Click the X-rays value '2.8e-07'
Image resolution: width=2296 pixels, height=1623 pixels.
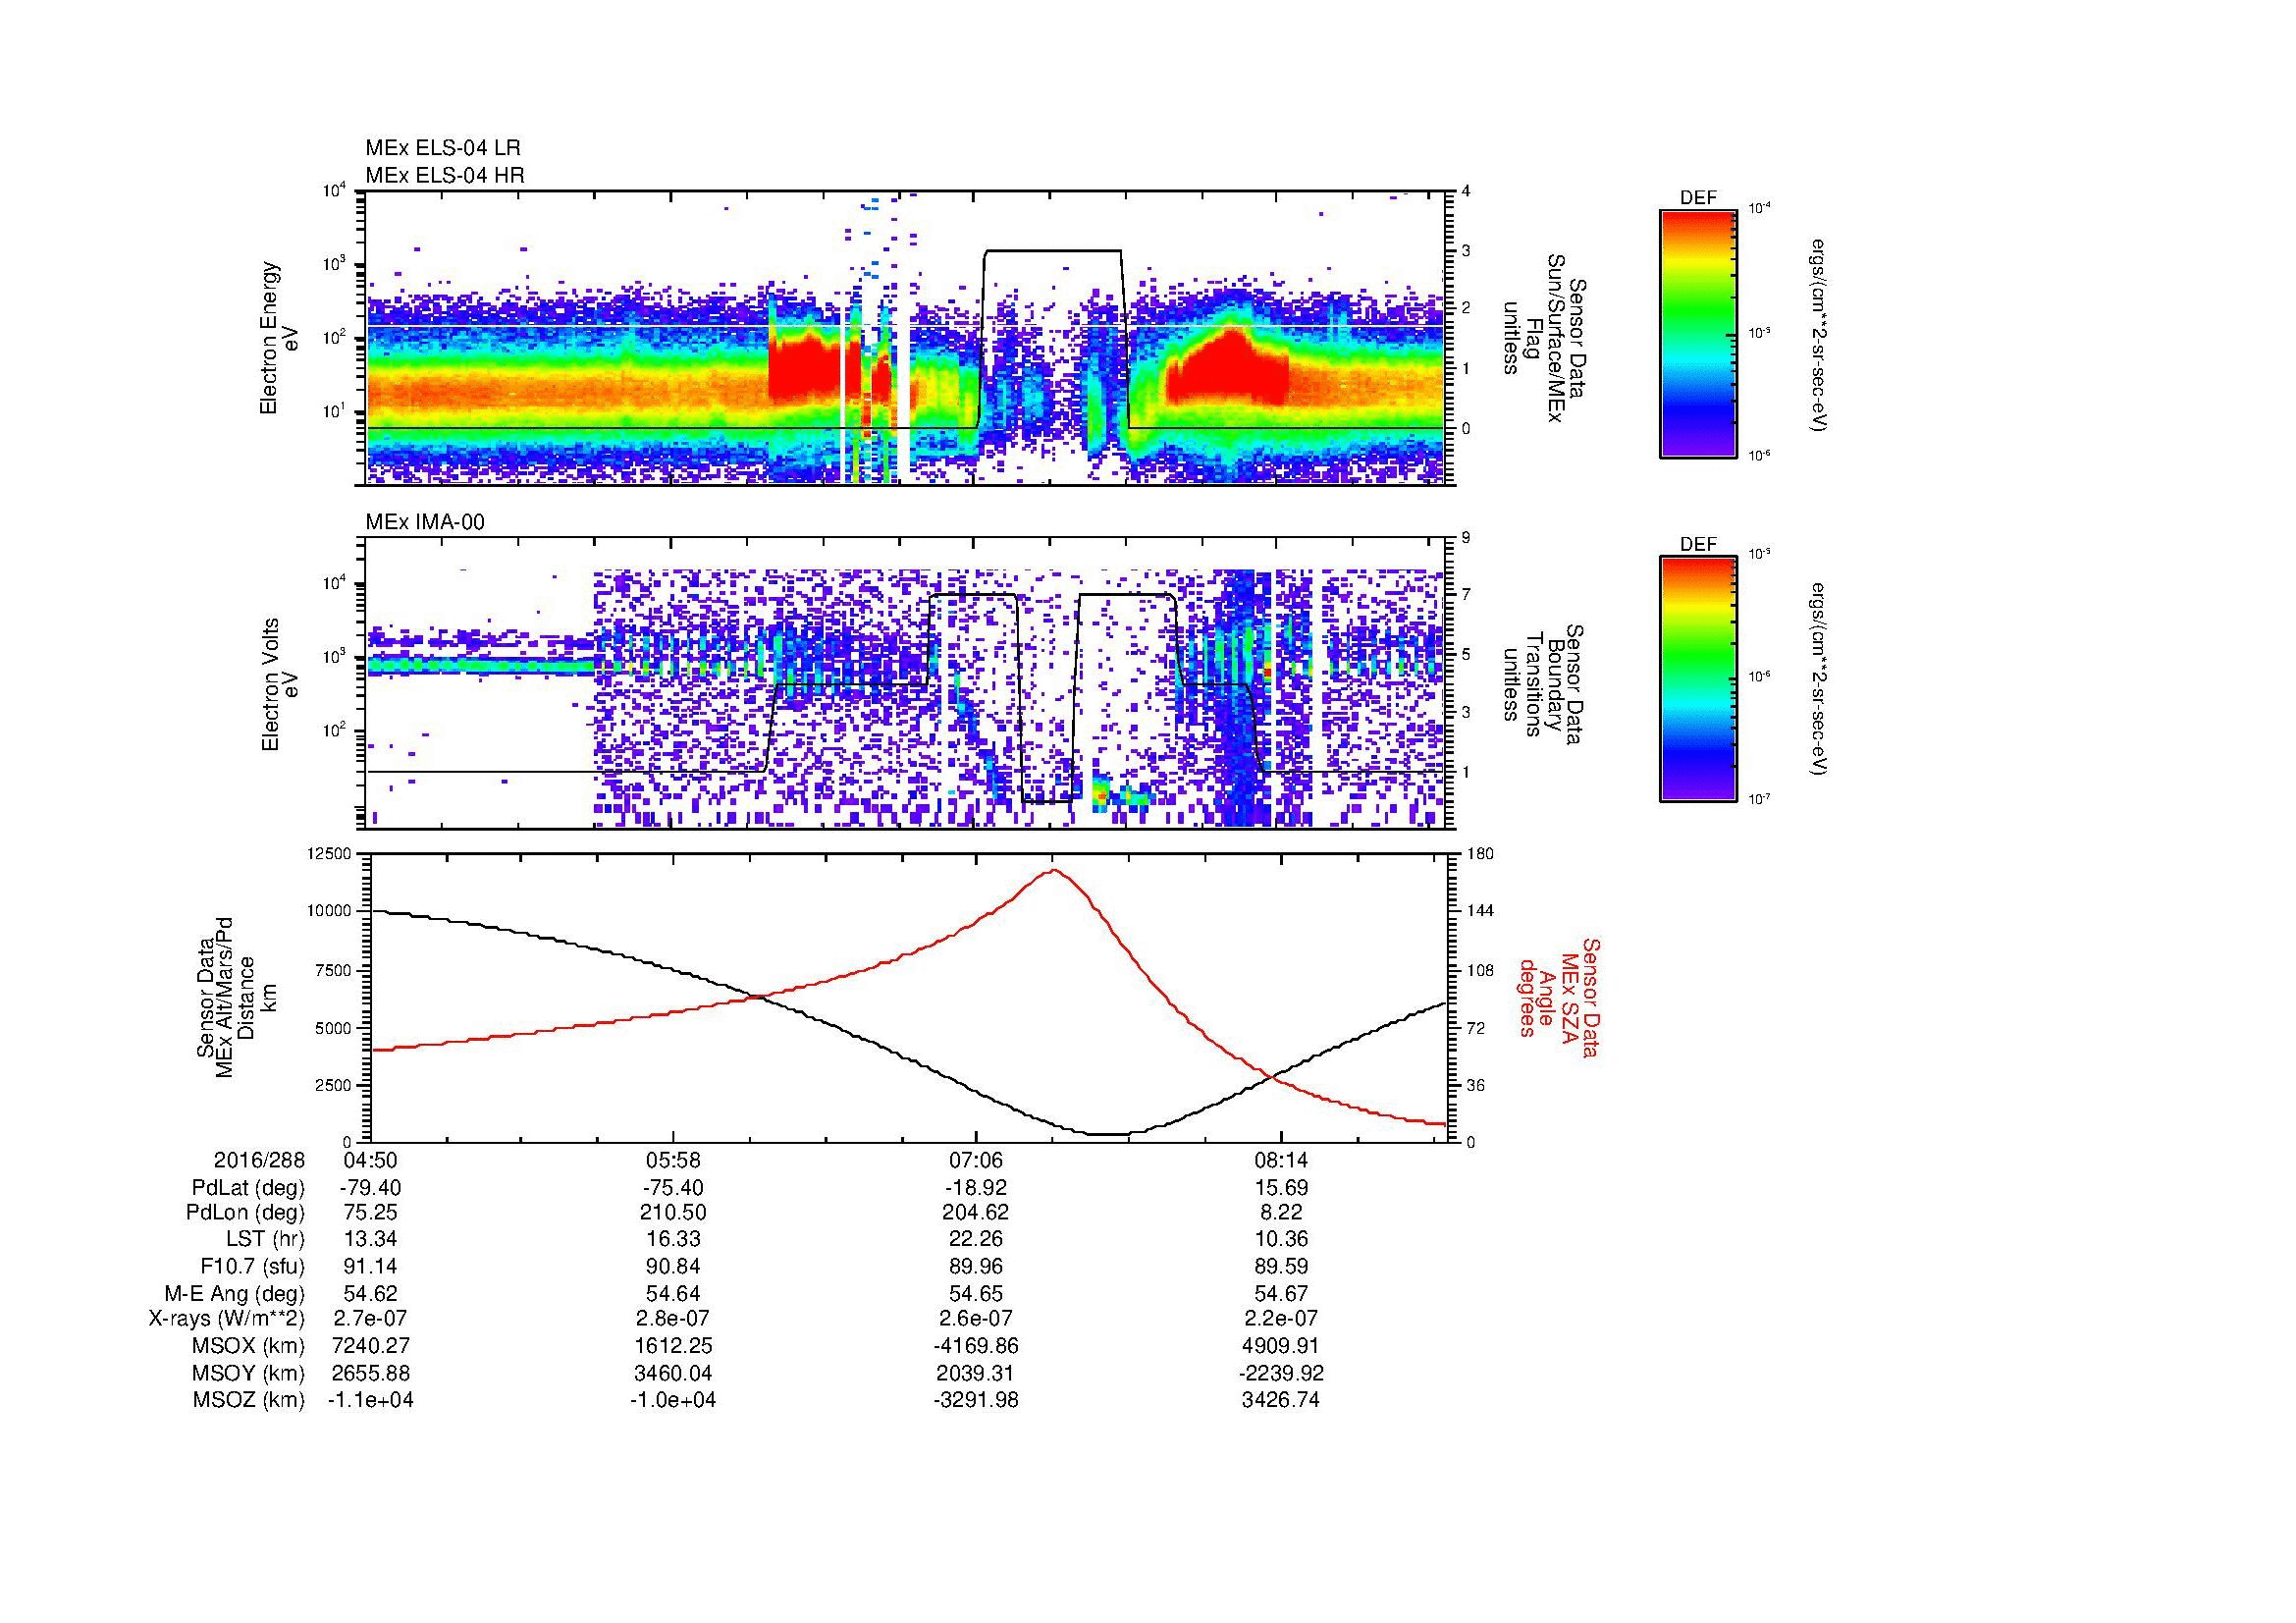(673, 1319)
